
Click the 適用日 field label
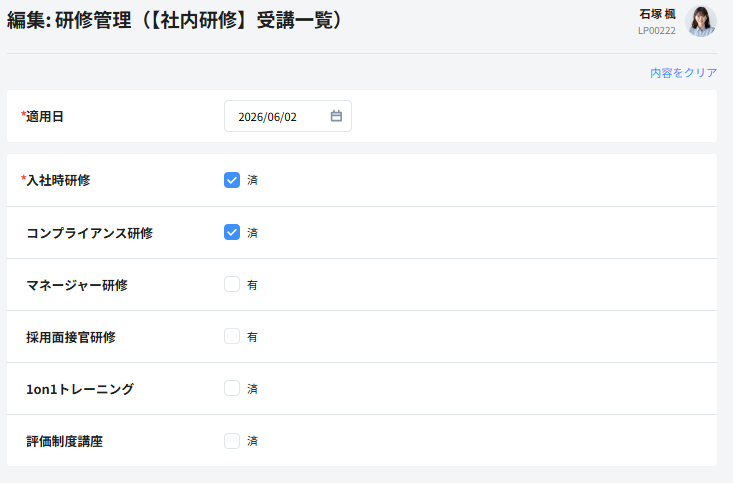[42, 116]
